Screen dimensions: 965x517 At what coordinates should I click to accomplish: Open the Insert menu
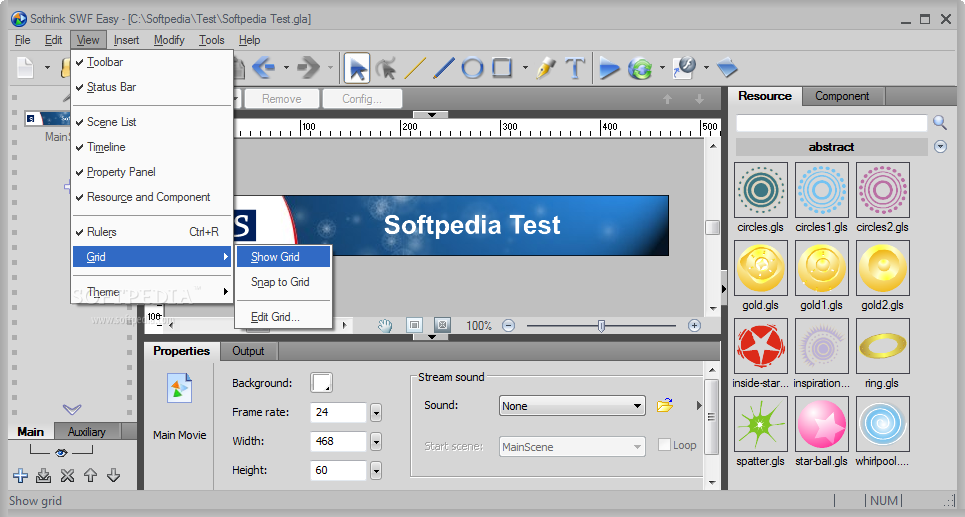click(126, 40)
